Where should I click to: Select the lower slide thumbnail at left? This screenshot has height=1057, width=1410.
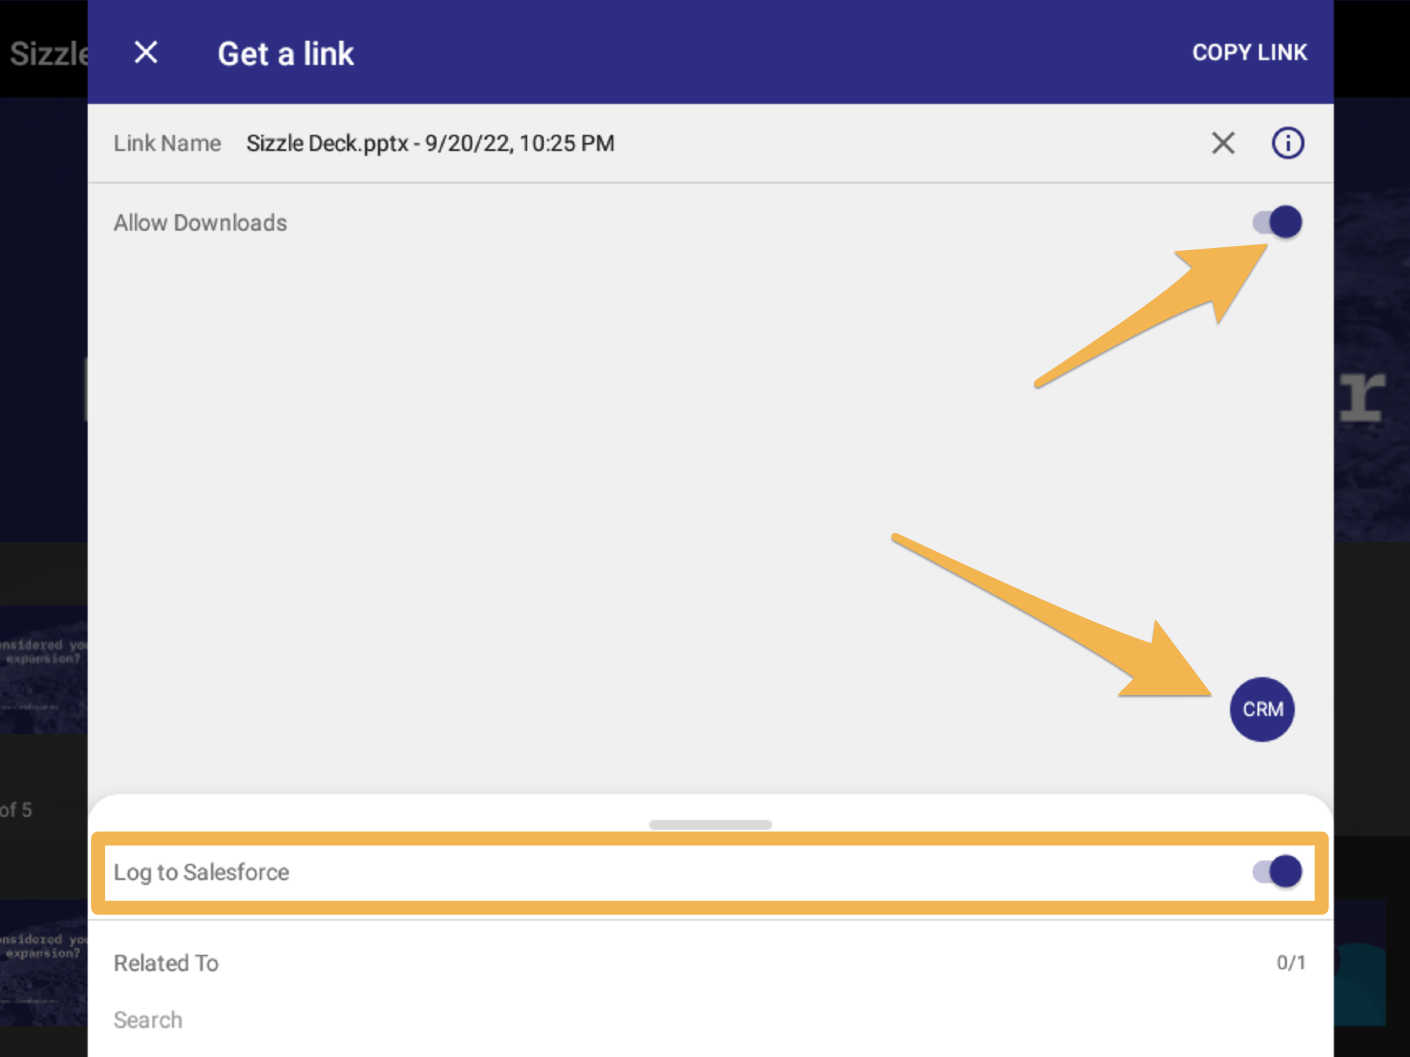[44, 962]
